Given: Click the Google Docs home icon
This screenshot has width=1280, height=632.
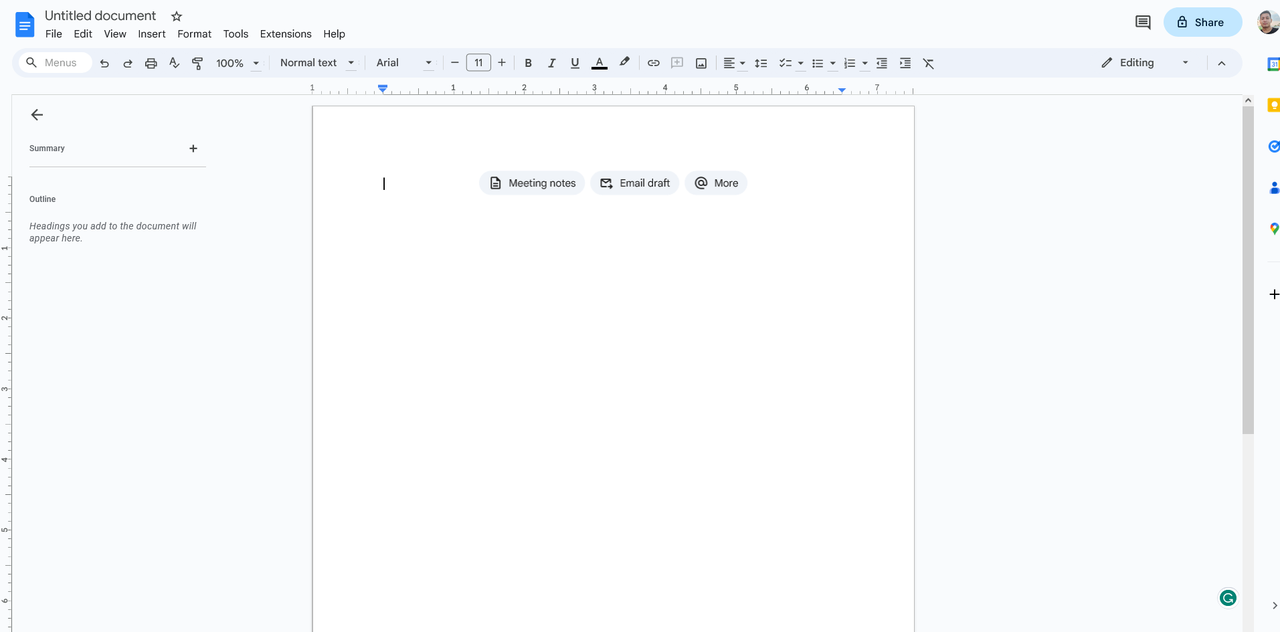Looking at the screenshot, I should click(x=25, y=24).
